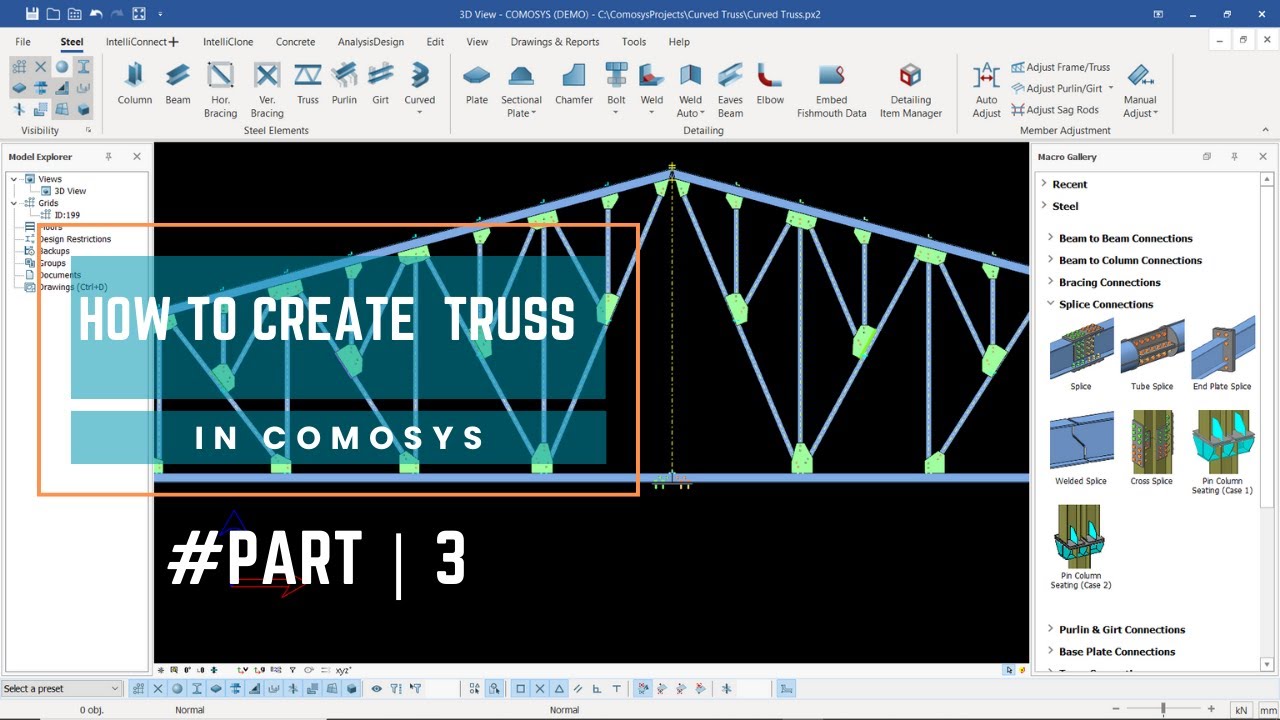This screenshot has width=1280, height=720.
Task: Activate the Truss tool
Action: click(308, 83)
